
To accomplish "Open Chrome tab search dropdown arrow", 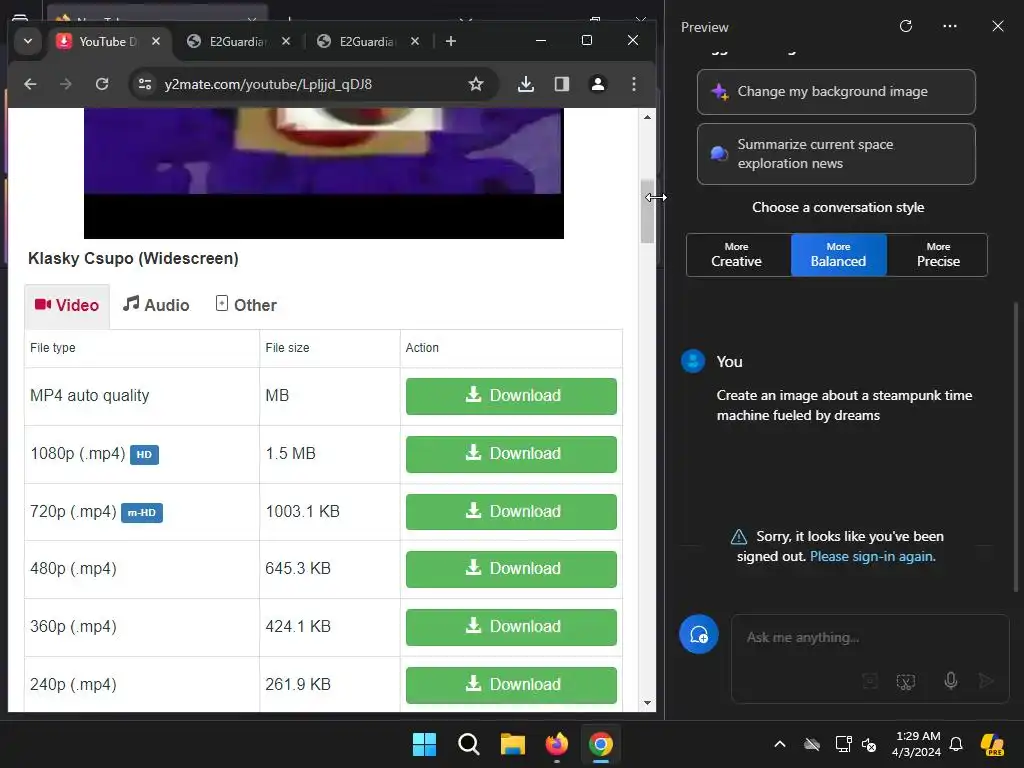I will coord(27,41).
